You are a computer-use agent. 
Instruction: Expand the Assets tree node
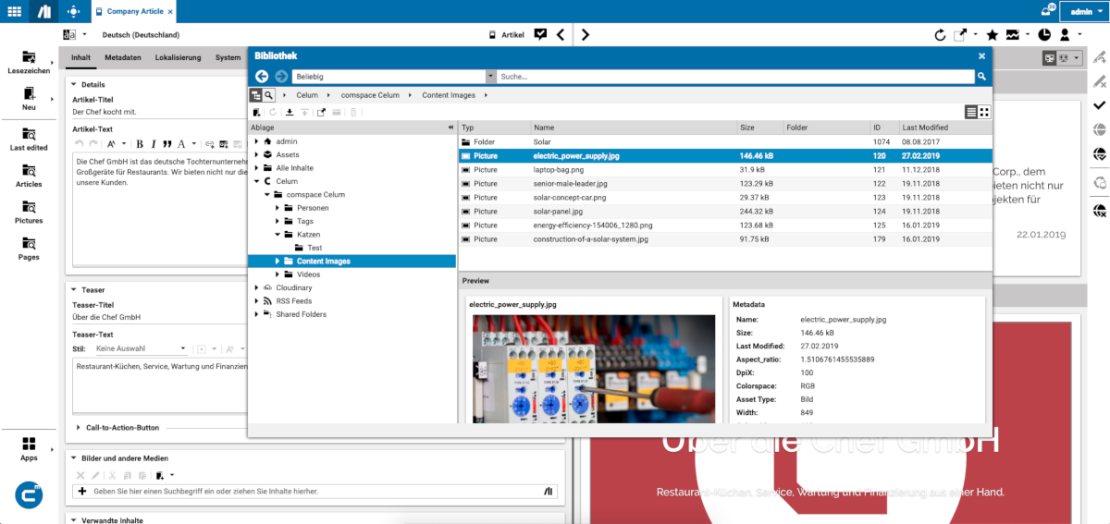(x=256, y=154)
